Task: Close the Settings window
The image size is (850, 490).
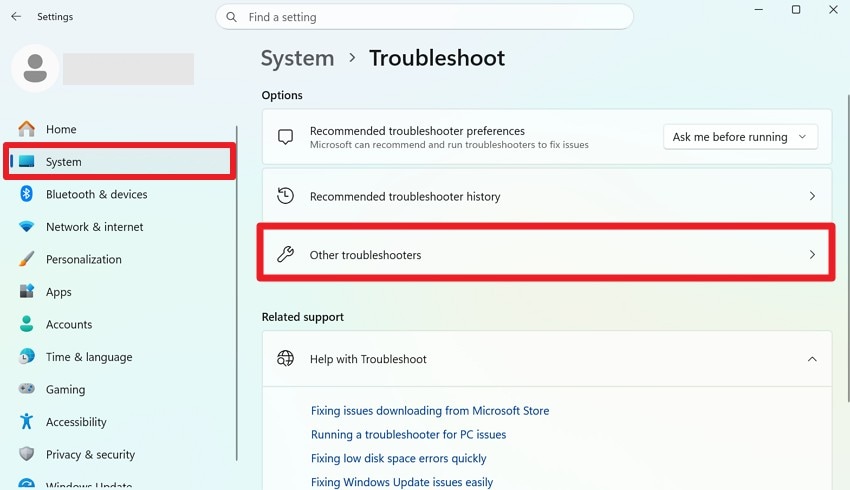Action: pos(833,9)
